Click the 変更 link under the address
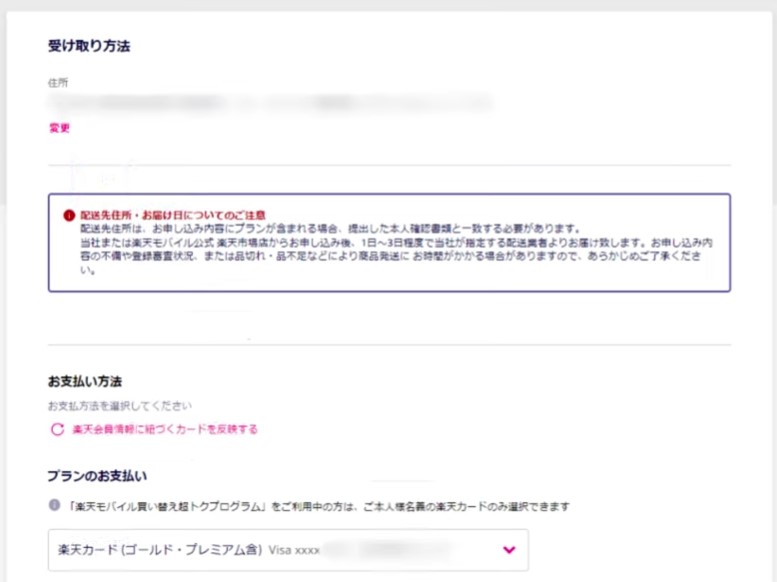777x582 pixels. point(59,128)
